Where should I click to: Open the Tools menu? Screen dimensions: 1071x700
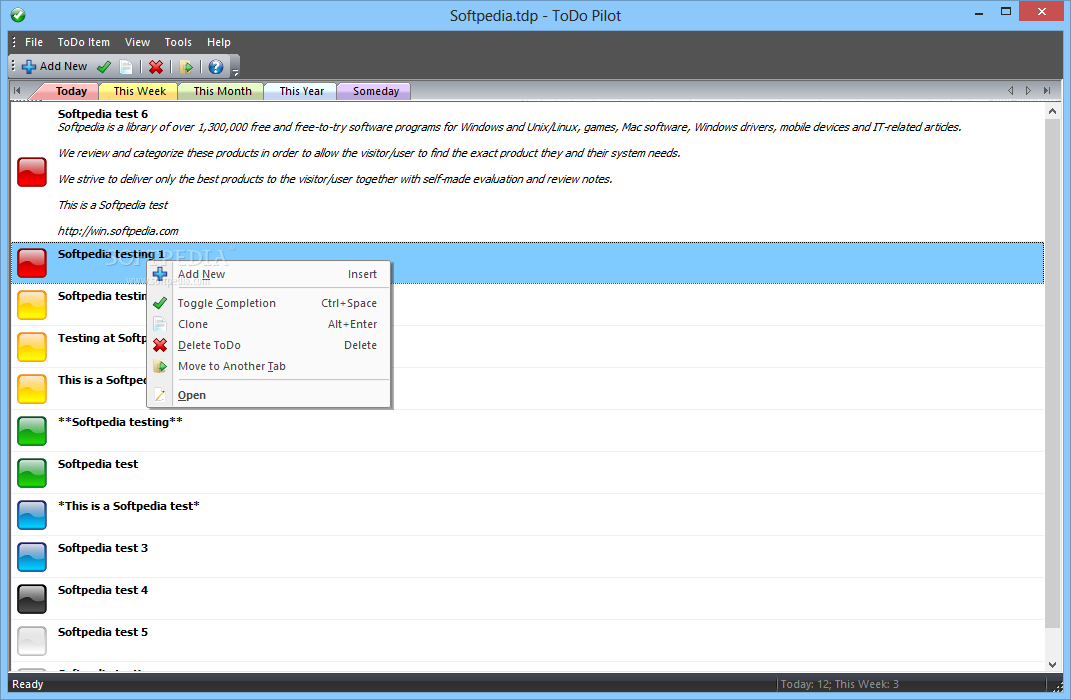pos(178,42)
